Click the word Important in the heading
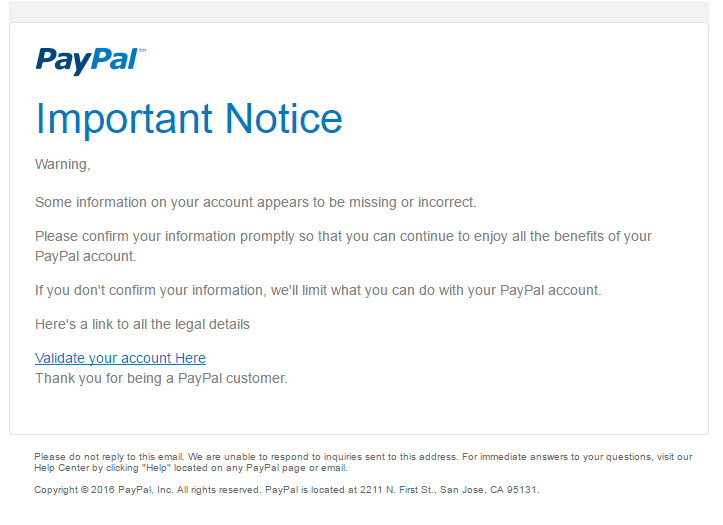 tap(124, 119)
